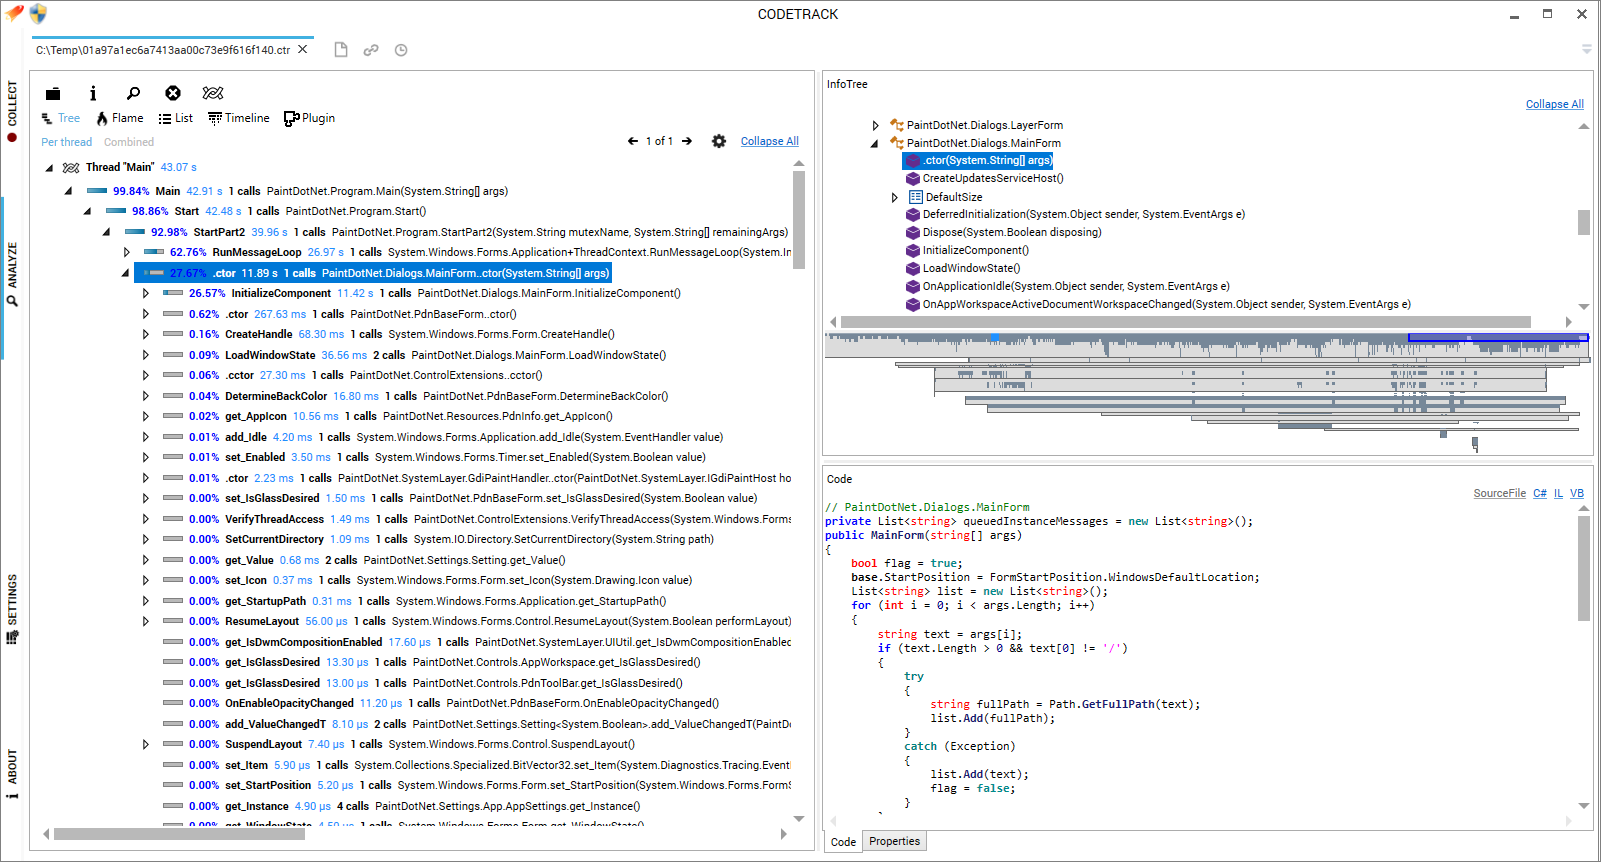Viewport: 1601px width, 862px height.
Task: Click the chain link icon near the file tab
Action: click(x=371, y=50)
